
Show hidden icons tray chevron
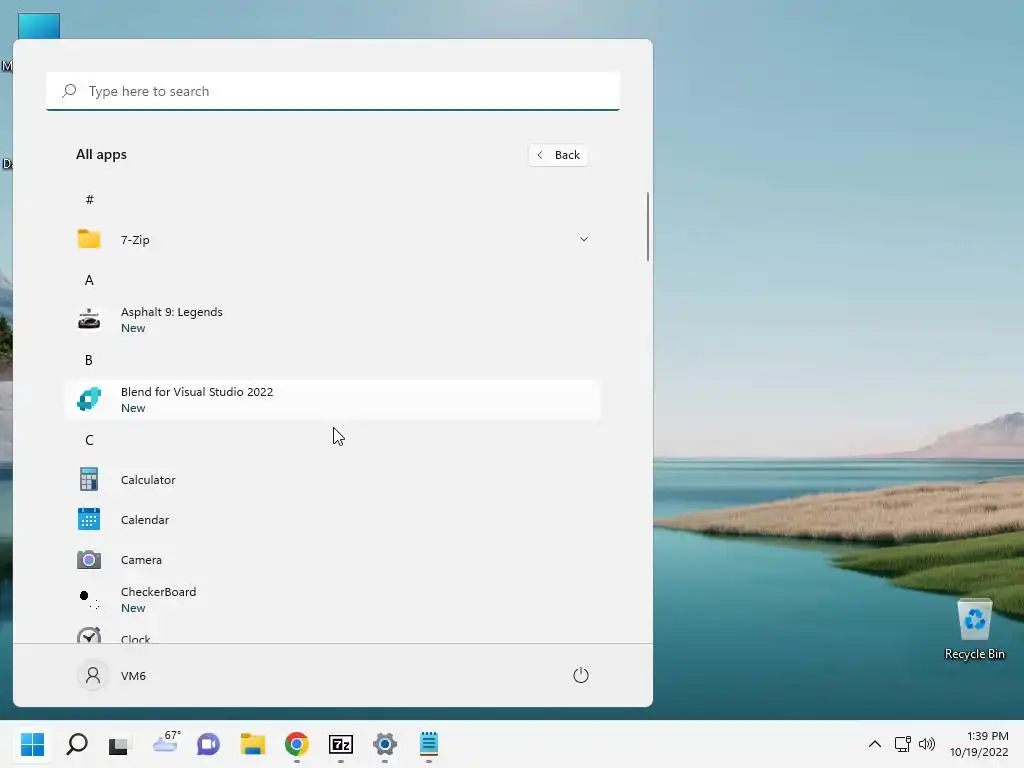(874, 744)
